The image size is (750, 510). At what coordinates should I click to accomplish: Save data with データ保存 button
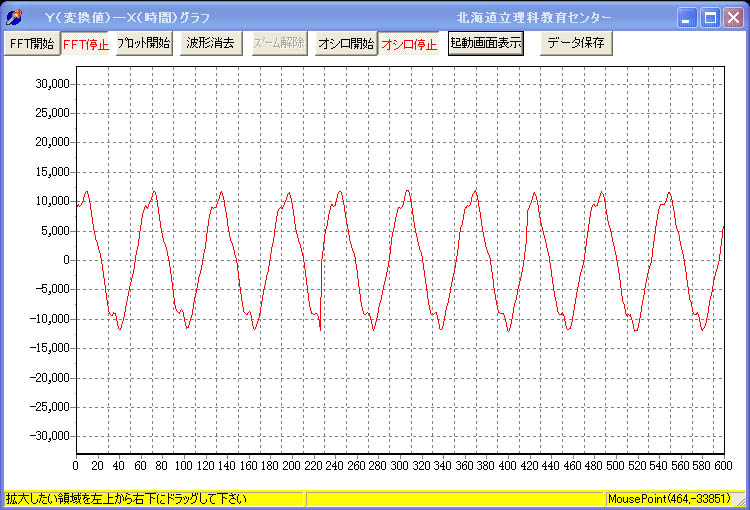576,44
